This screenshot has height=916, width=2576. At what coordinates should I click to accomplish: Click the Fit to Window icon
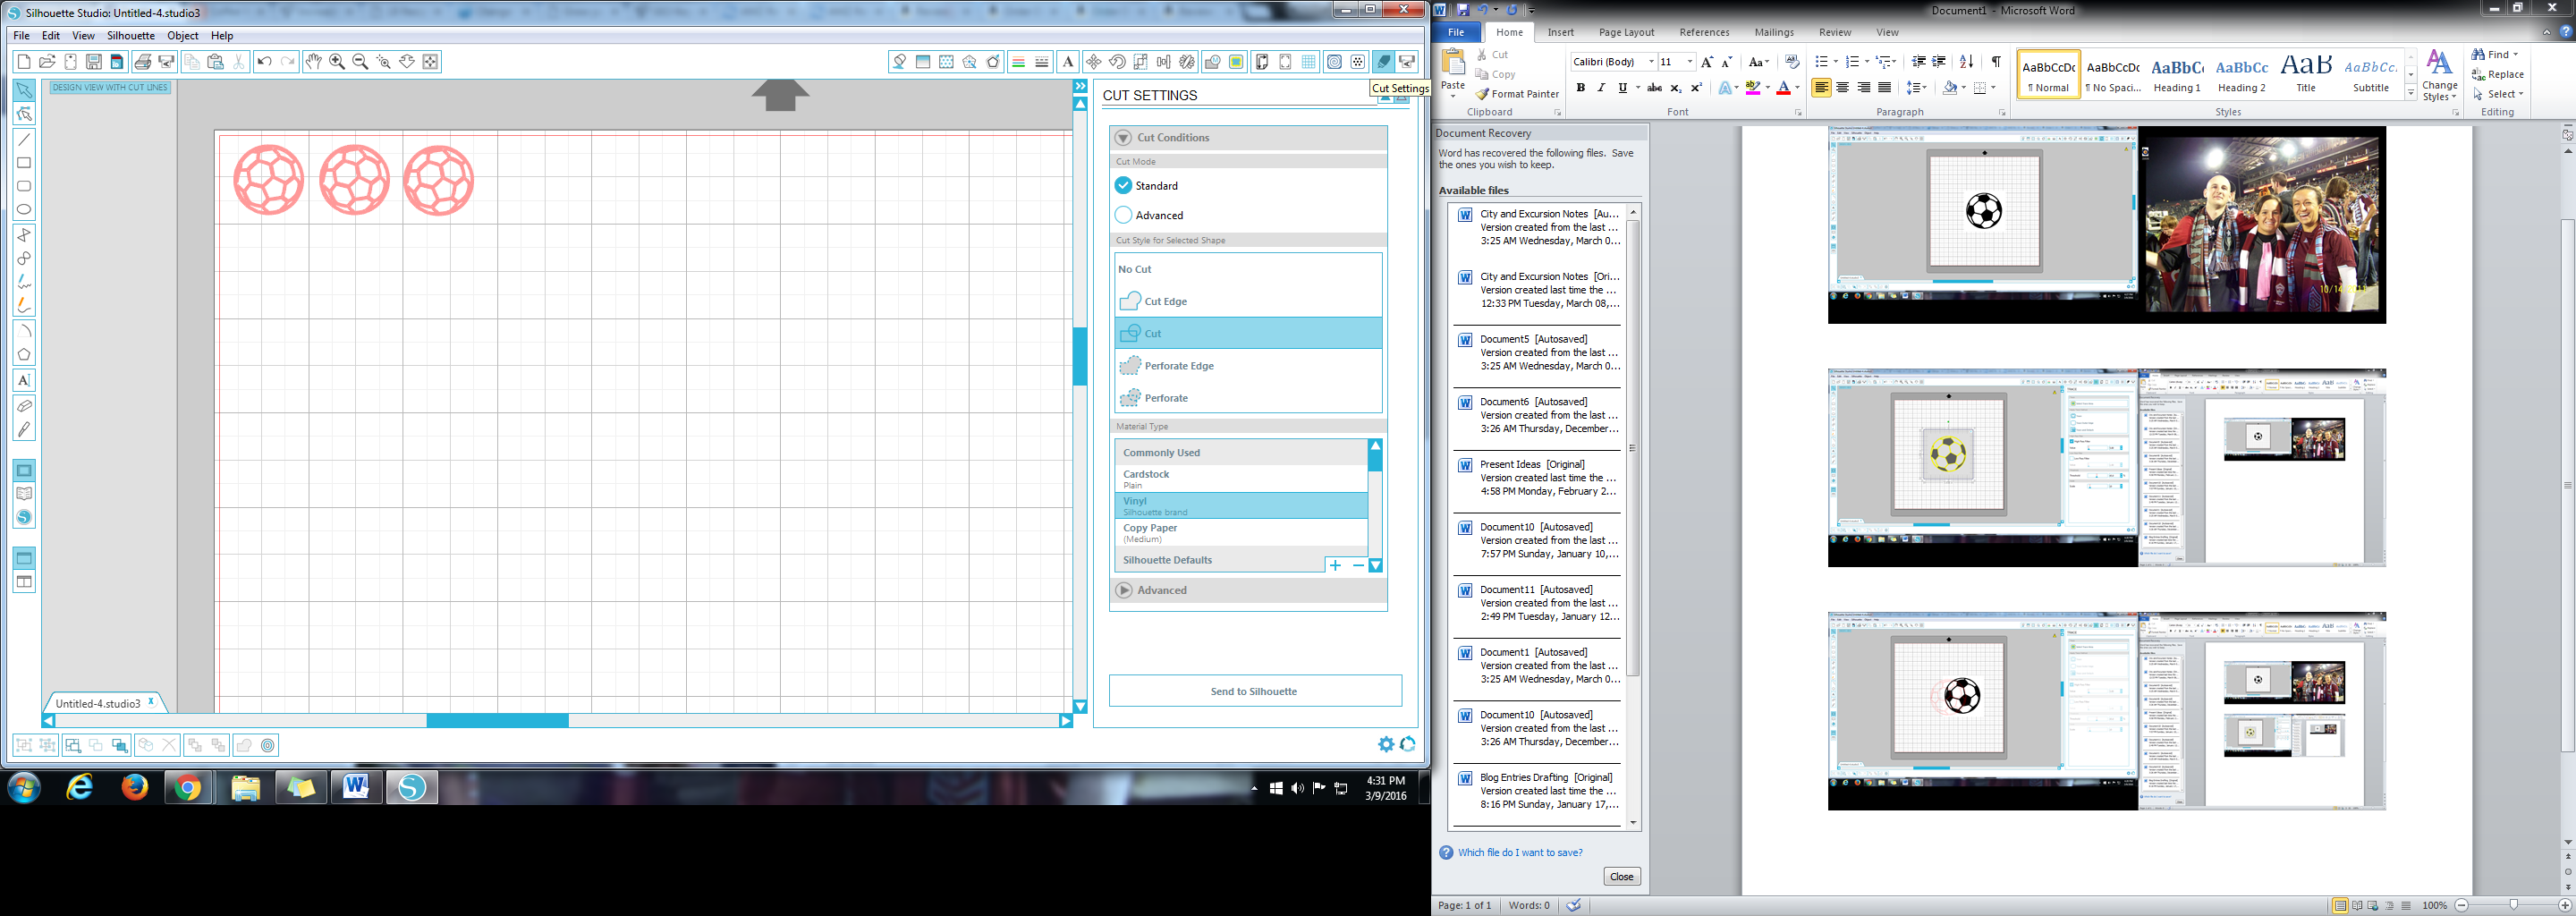coord(431,62)
